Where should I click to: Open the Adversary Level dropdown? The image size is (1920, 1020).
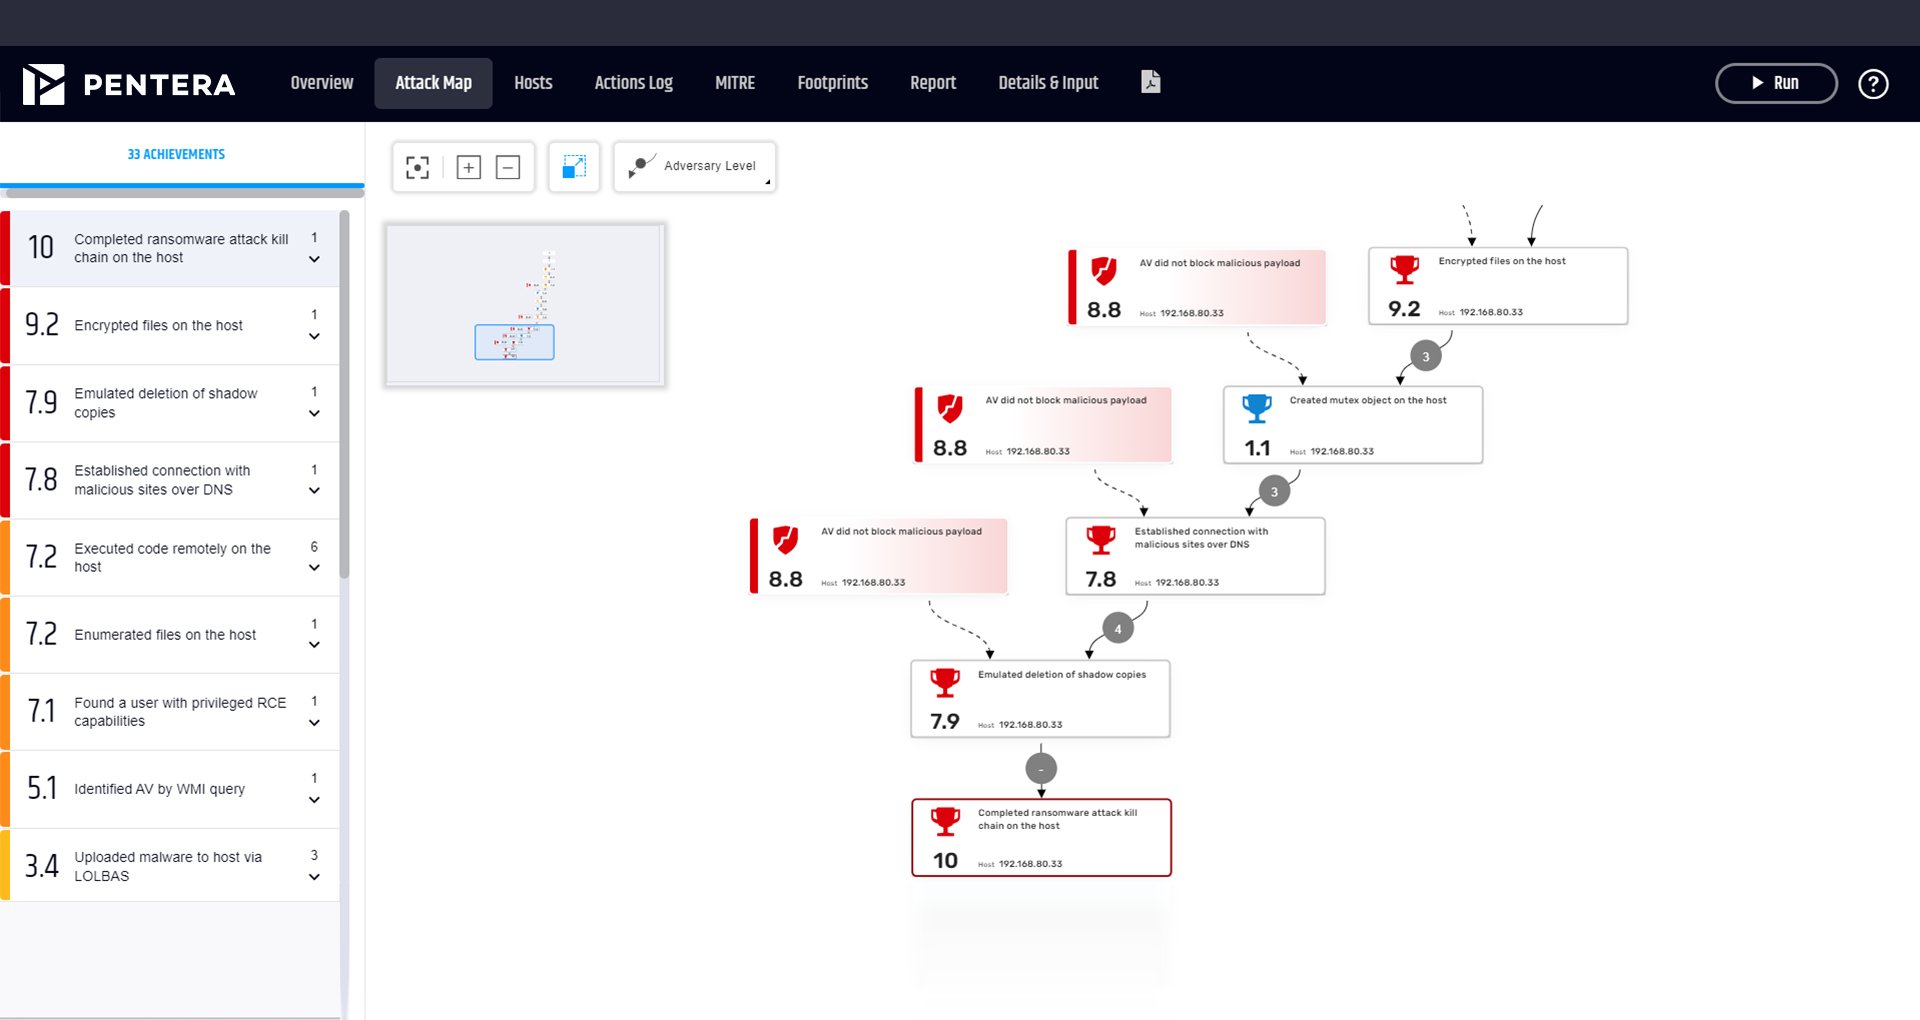(695, 167)
